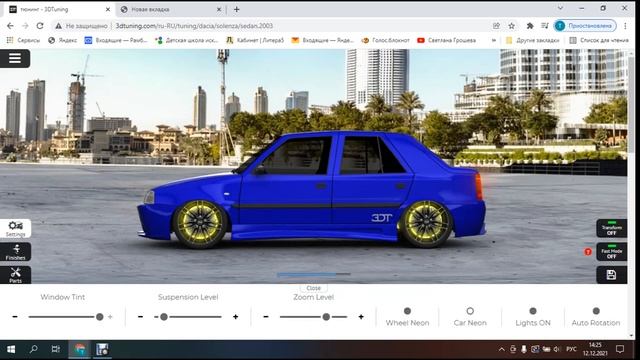The image size is (640, 360).
Task: Open the Яндекс bookmark
Action: 62,40
